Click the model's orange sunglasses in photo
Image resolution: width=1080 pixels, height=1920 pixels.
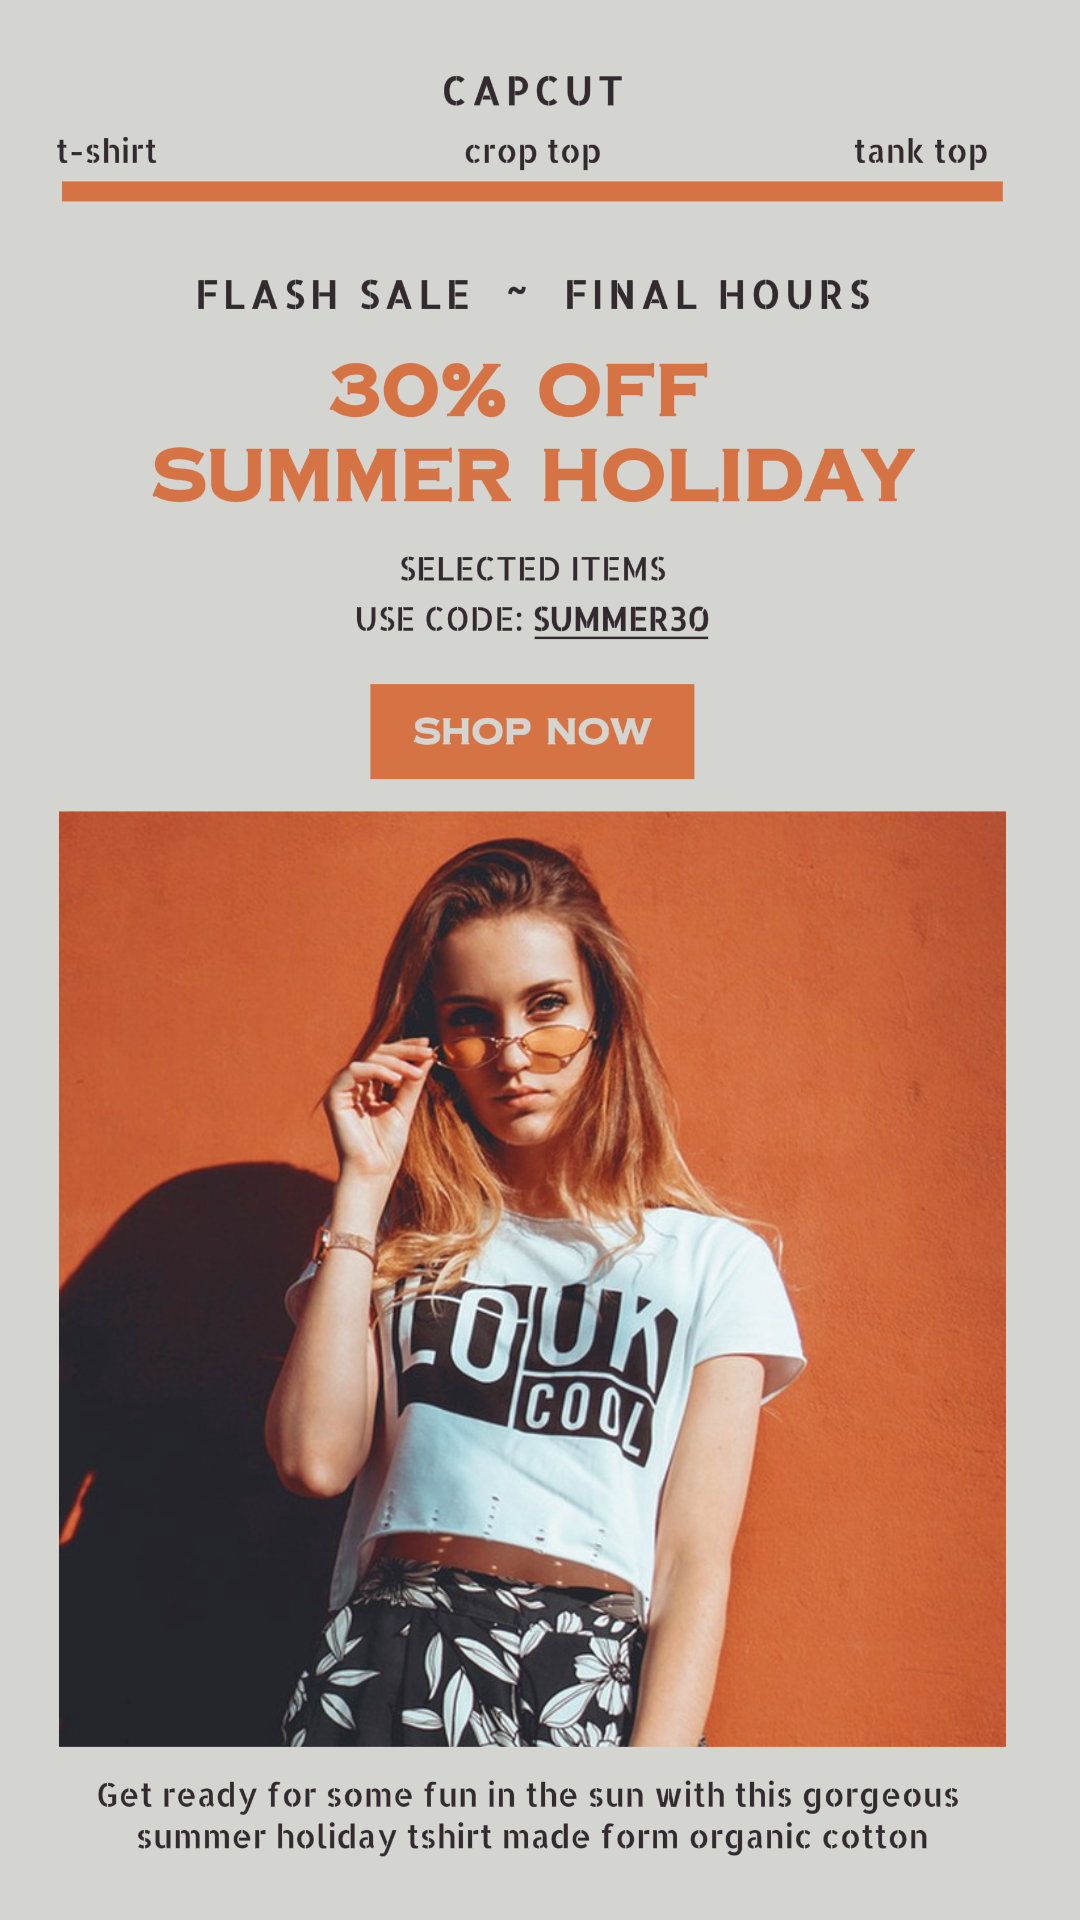(x=517, y=1048)
